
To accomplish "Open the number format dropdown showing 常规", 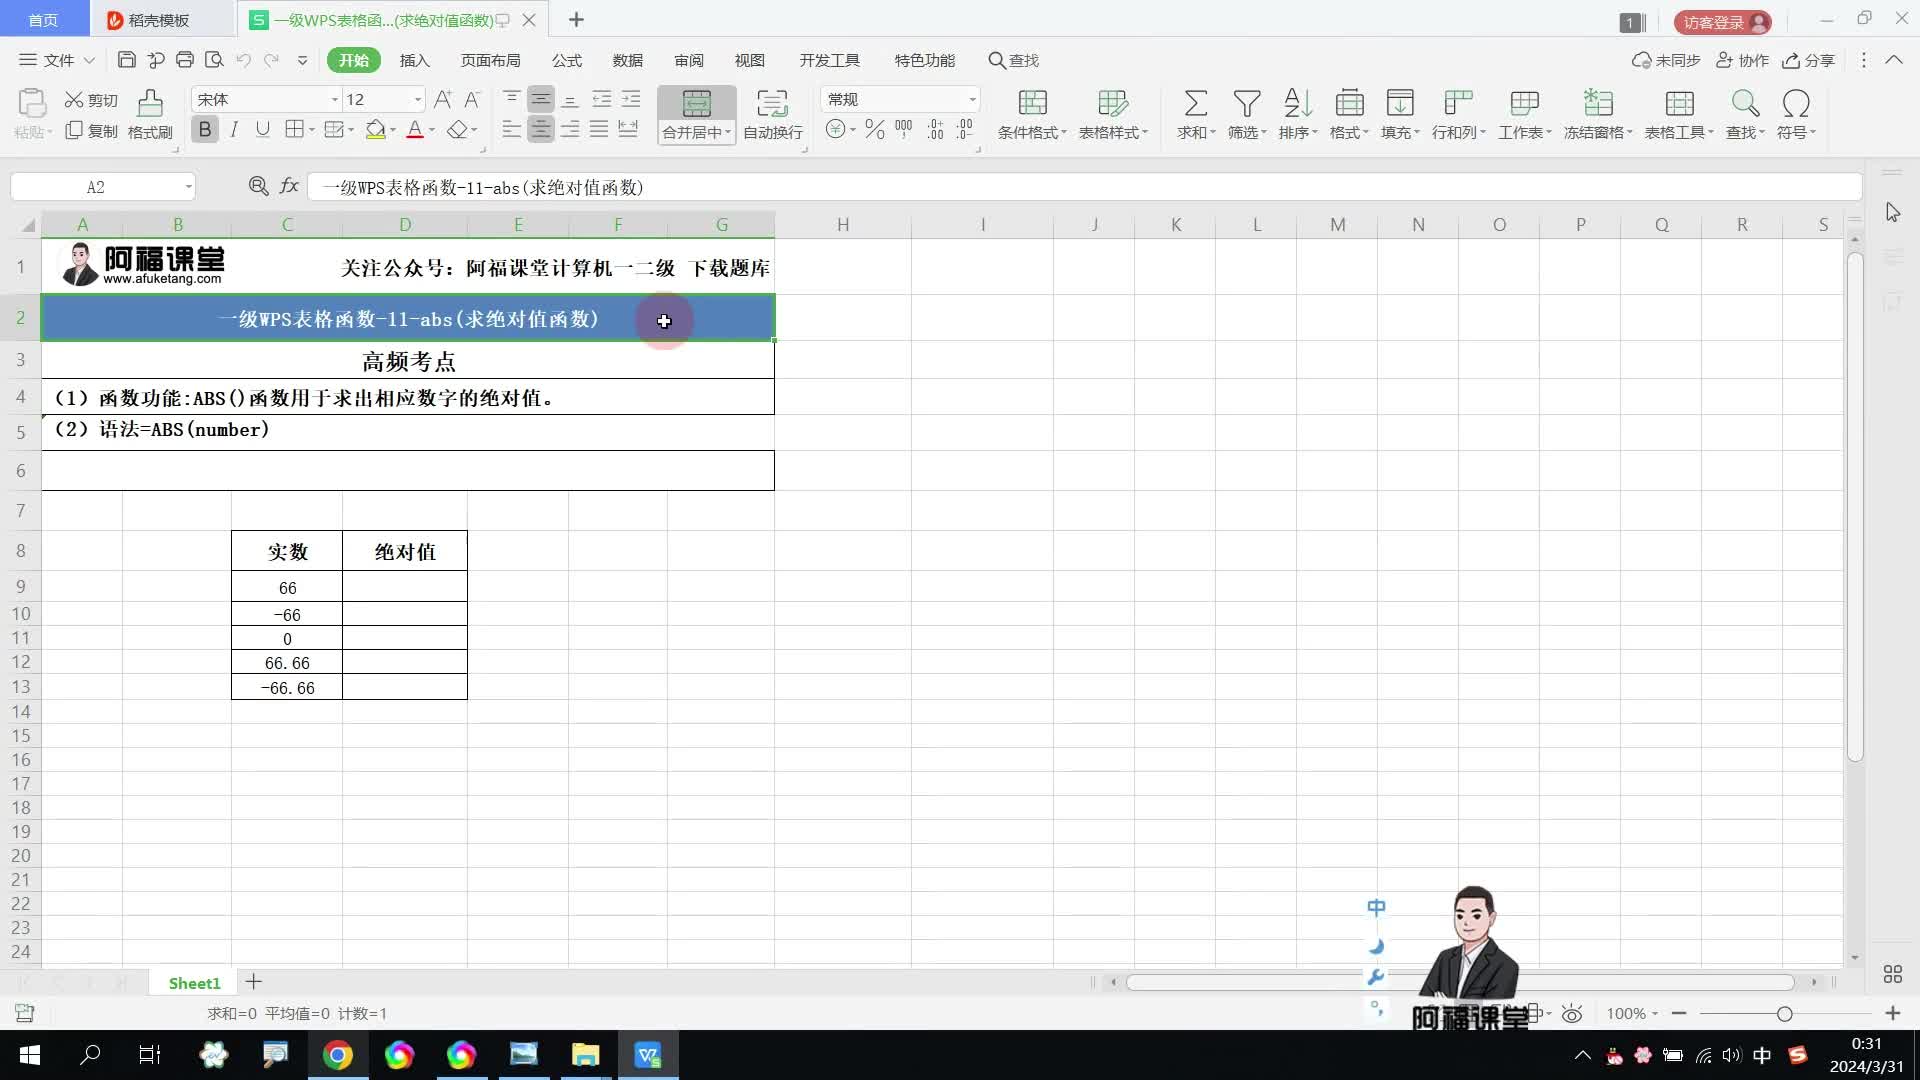I will (x=971, y=99).
